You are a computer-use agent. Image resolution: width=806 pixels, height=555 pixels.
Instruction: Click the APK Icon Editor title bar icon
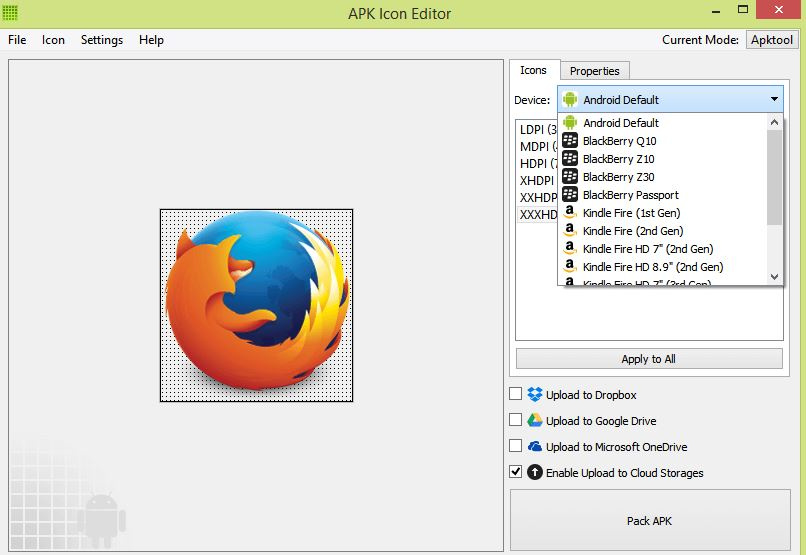pos(10,13)
